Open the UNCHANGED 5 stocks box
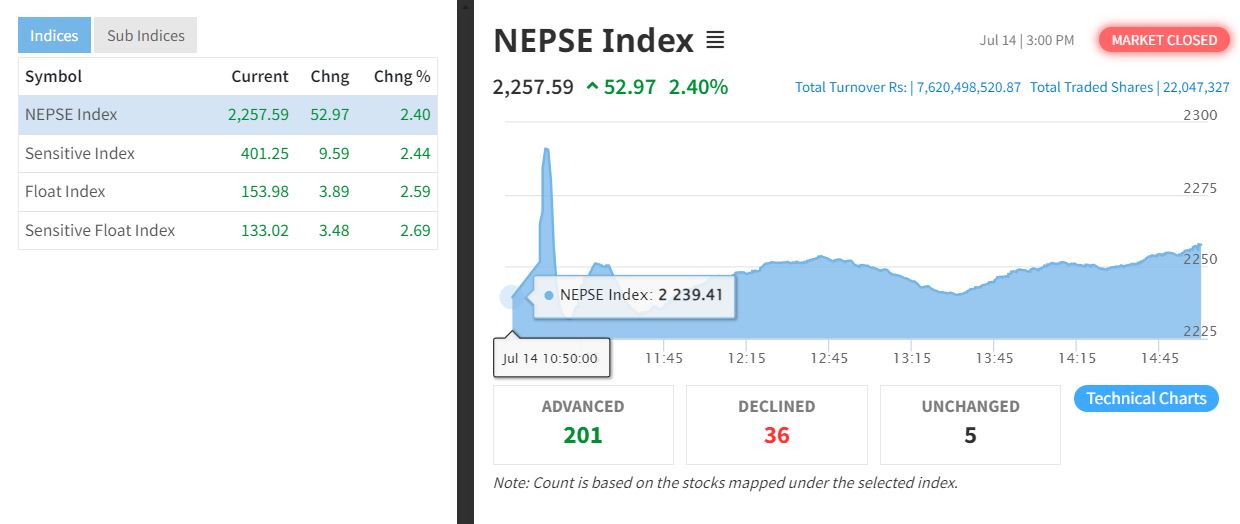The image size is (1240, 524). pos(970,425)
